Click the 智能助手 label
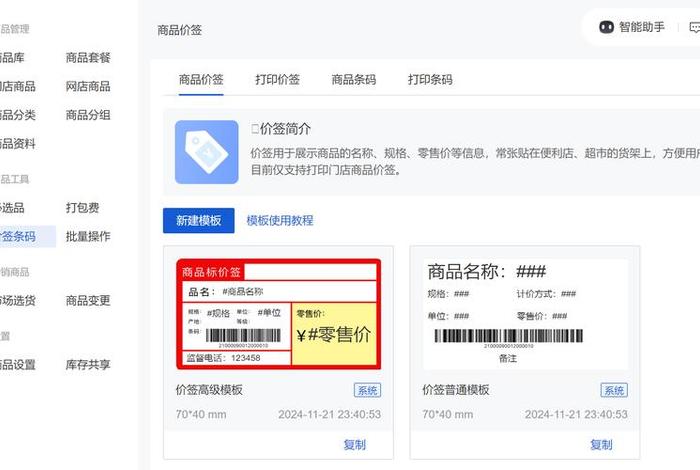The width and height of the screenshot is (700, 470). click(642, 27)
